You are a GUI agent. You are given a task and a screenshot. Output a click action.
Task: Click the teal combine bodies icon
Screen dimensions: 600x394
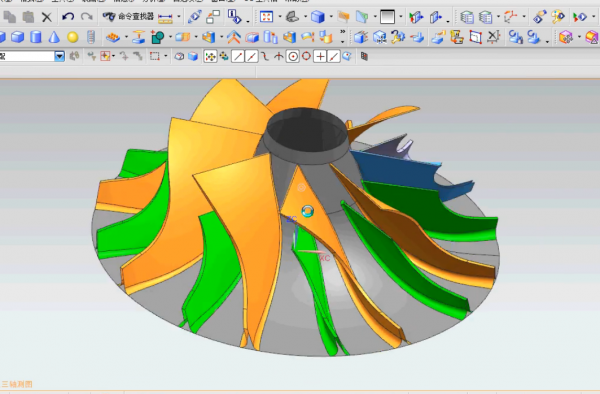(x=157, y=37)
